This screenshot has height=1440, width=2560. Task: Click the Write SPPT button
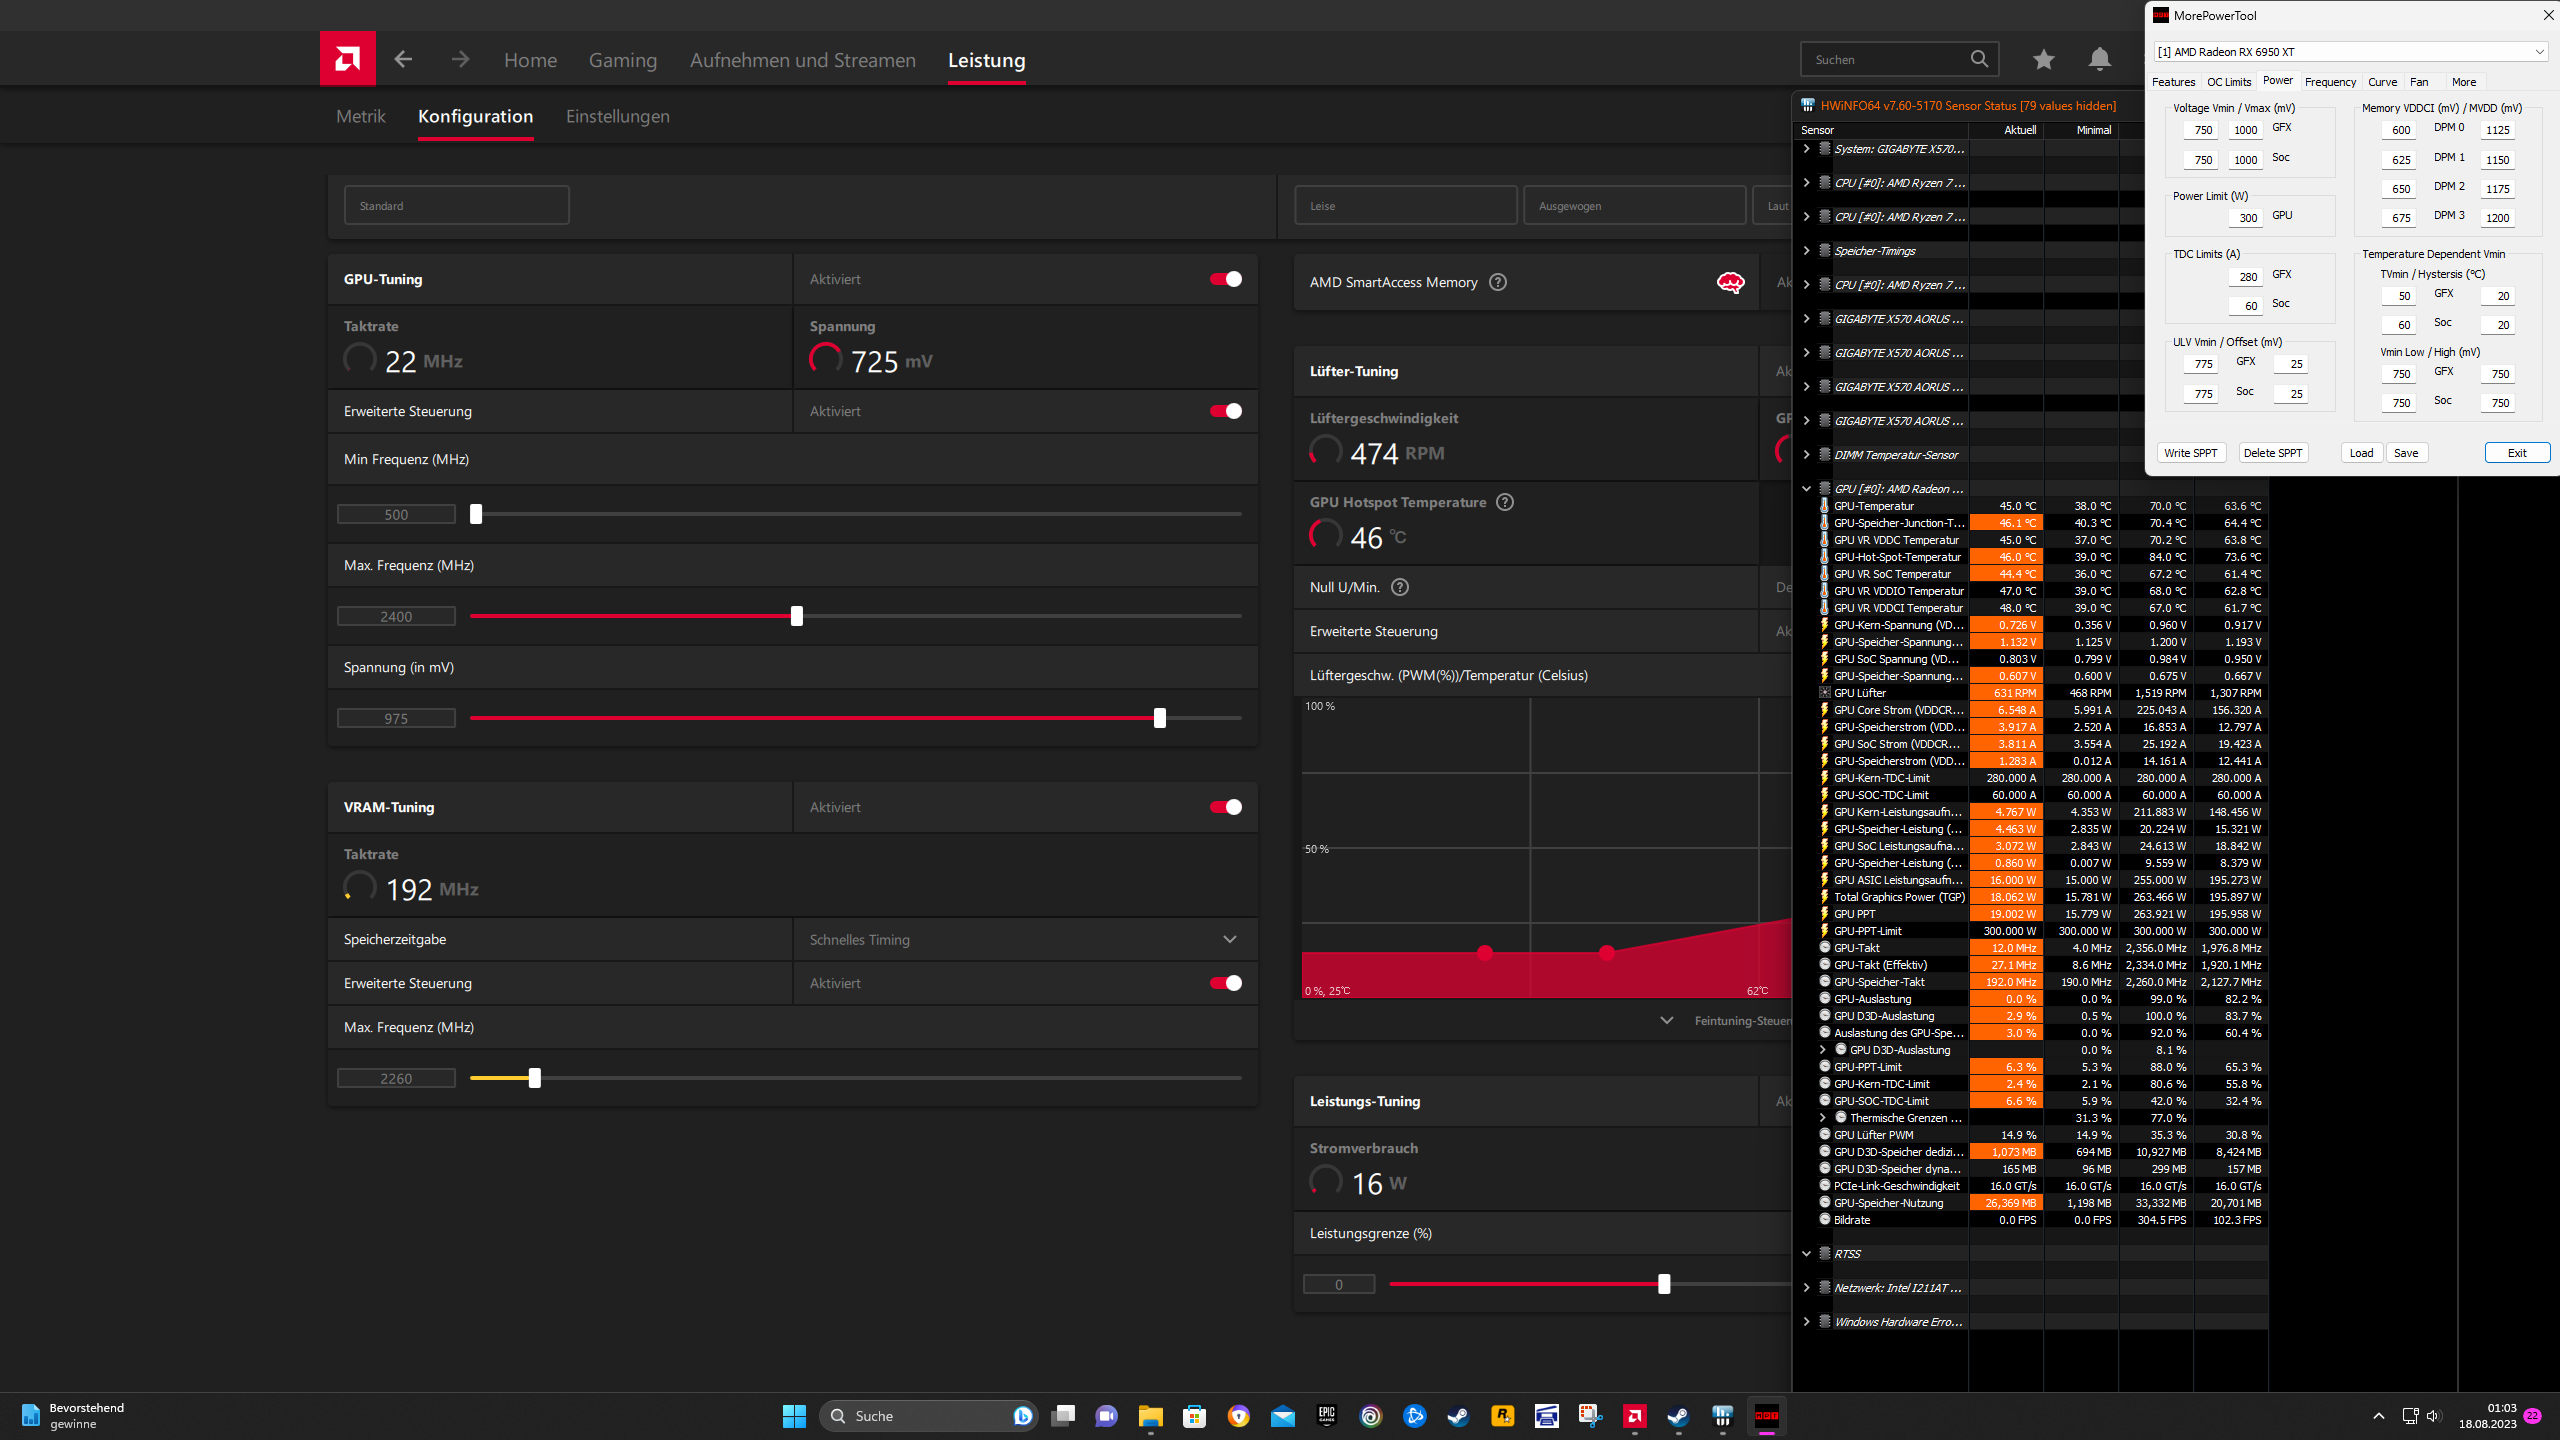click(2190, 453)
